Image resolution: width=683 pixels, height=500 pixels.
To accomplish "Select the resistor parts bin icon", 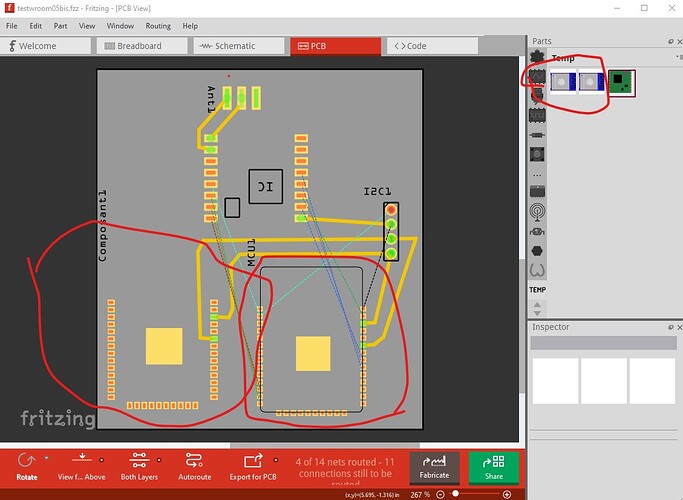I will [x=537, y=135].
